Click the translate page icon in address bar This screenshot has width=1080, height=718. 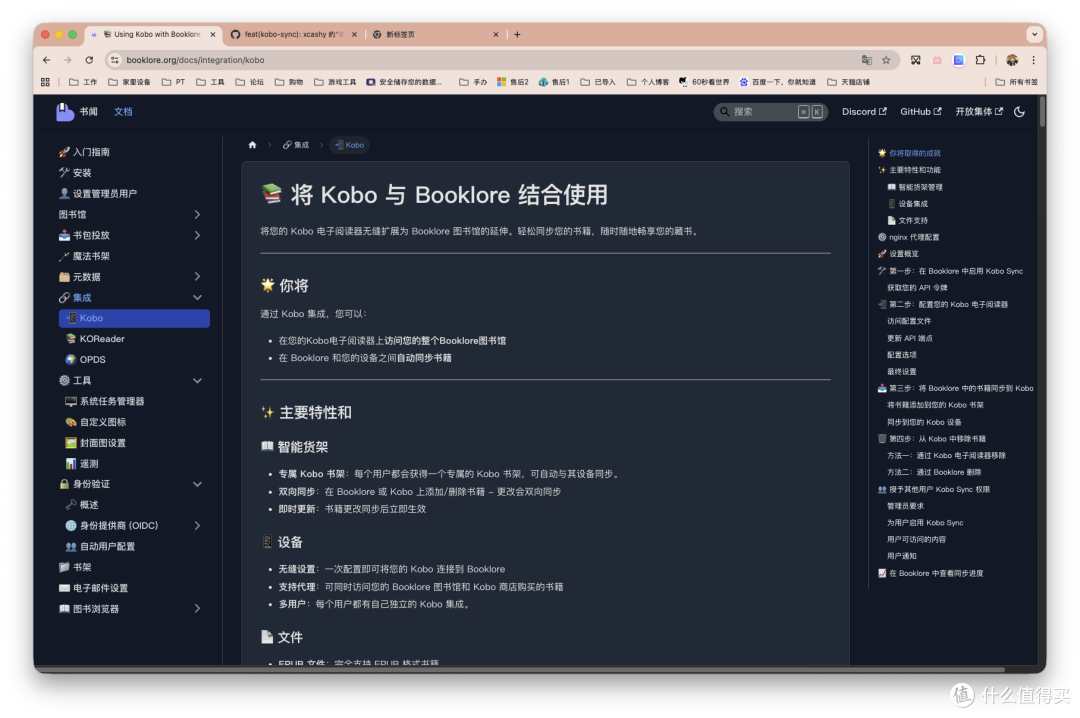(x=866, y=60)
